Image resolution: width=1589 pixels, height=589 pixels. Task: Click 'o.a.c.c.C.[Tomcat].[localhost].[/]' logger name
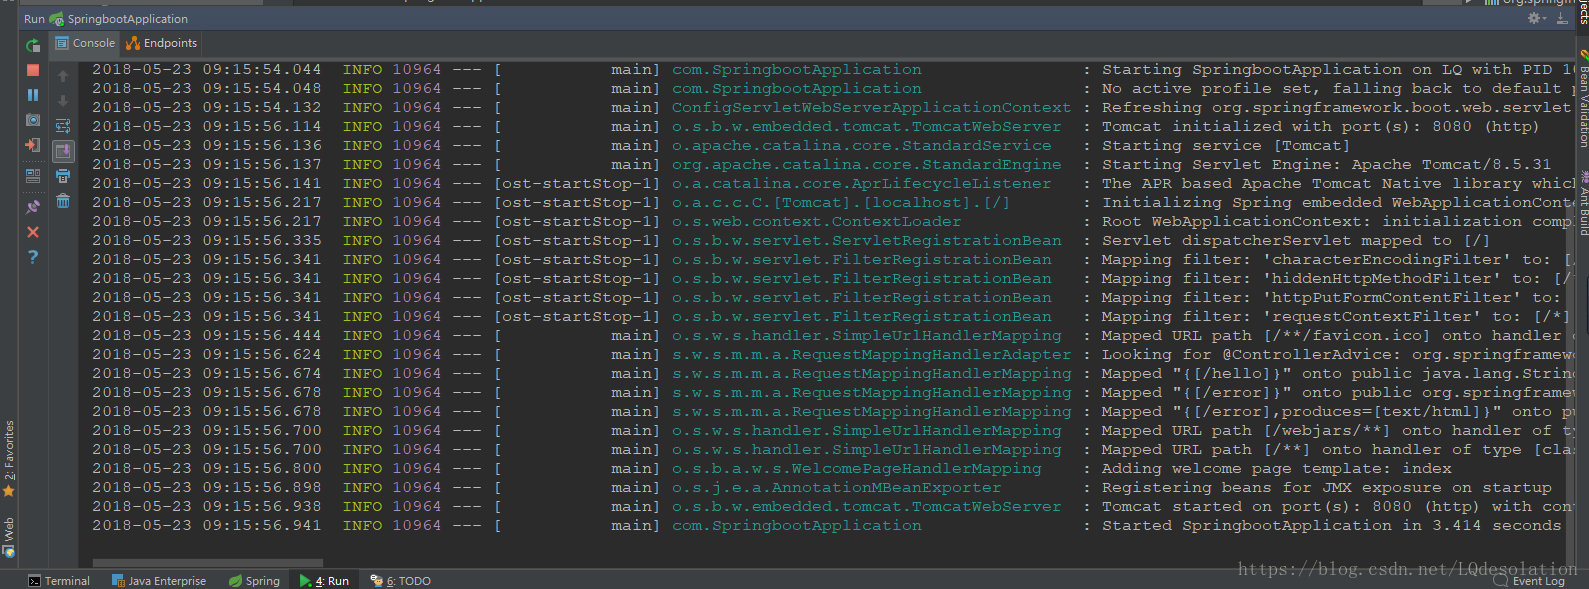841,203
